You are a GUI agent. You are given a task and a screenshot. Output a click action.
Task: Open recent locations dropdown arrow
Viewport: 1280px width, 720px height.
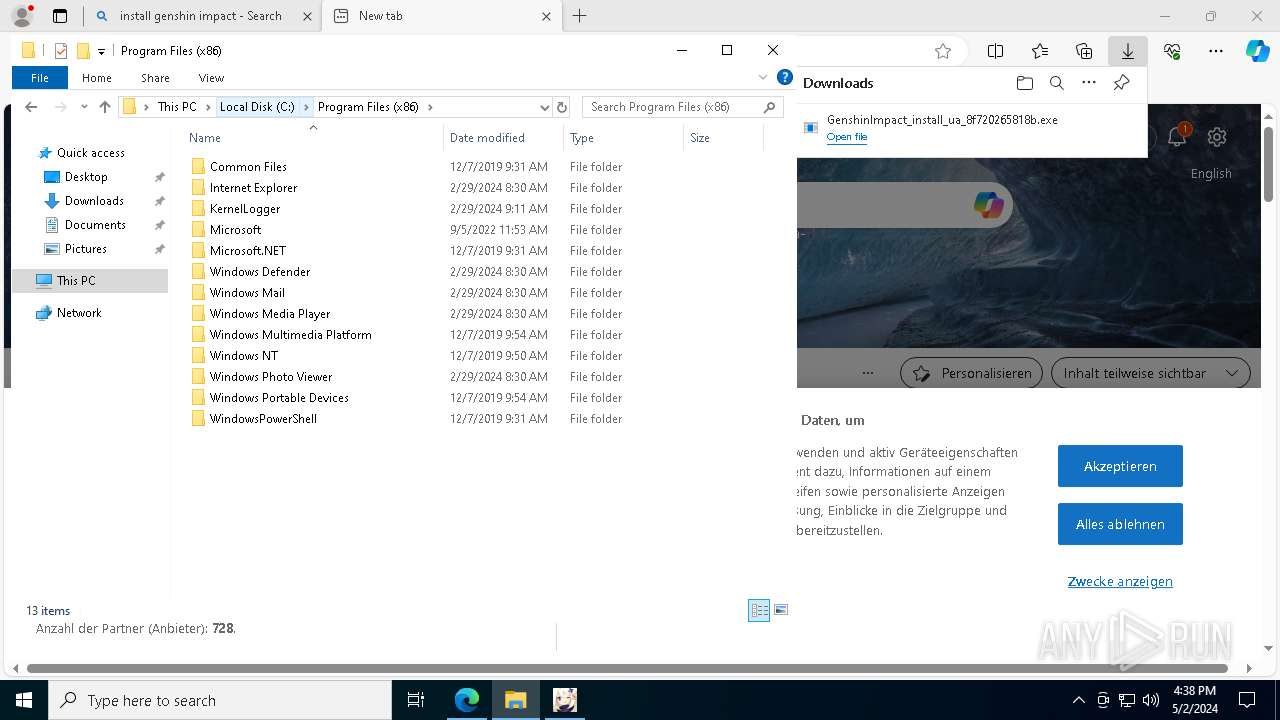(x=83, y=107)
